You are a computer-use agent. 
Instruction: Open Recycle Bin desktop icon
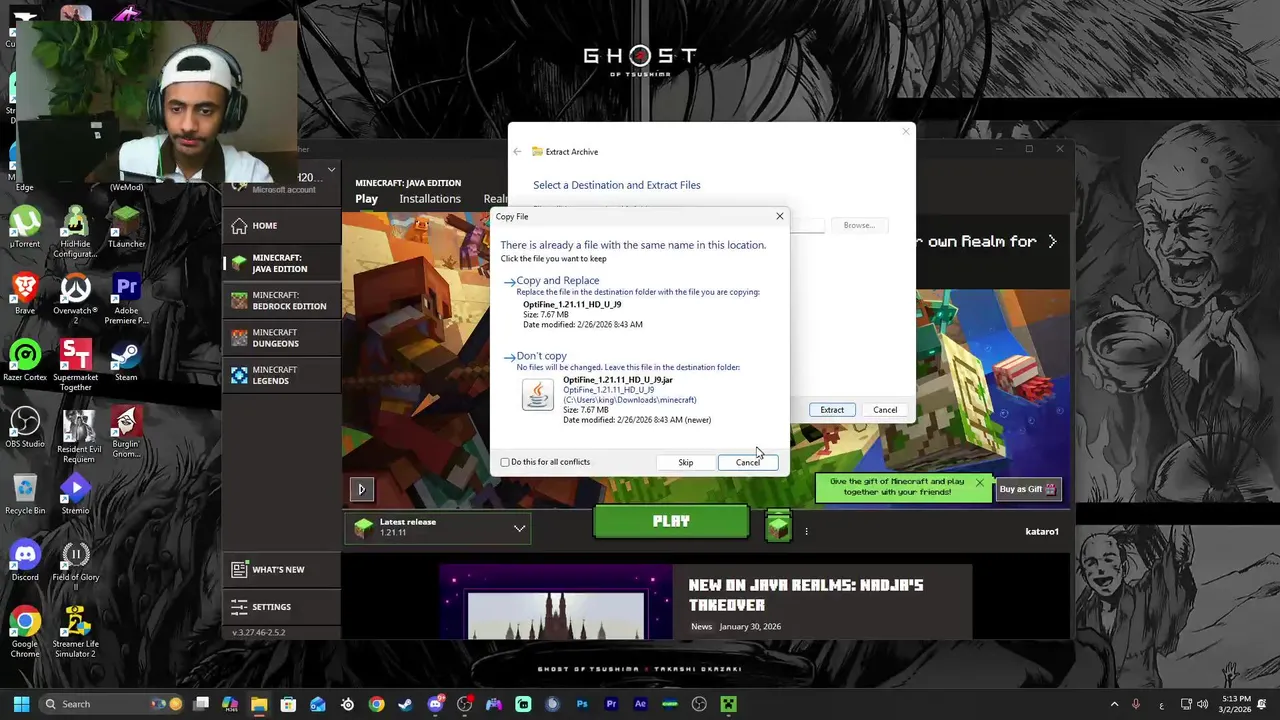point(25,494)
